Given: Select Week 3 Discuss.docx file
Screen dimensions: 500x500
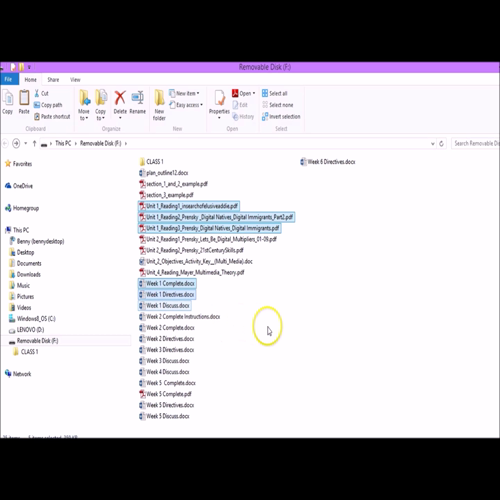Looking at the screenshot, I should [x=164, y=361].
